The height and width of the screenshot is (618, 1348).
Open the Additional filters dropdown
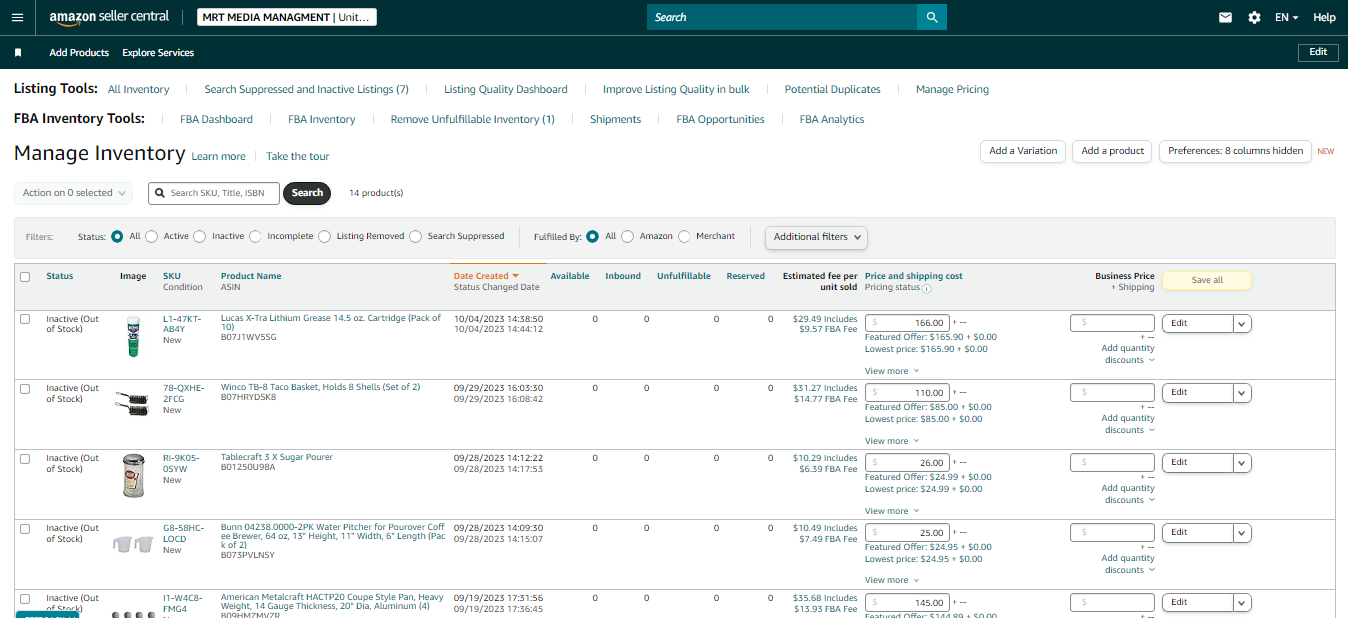click(x=816, y=237)
